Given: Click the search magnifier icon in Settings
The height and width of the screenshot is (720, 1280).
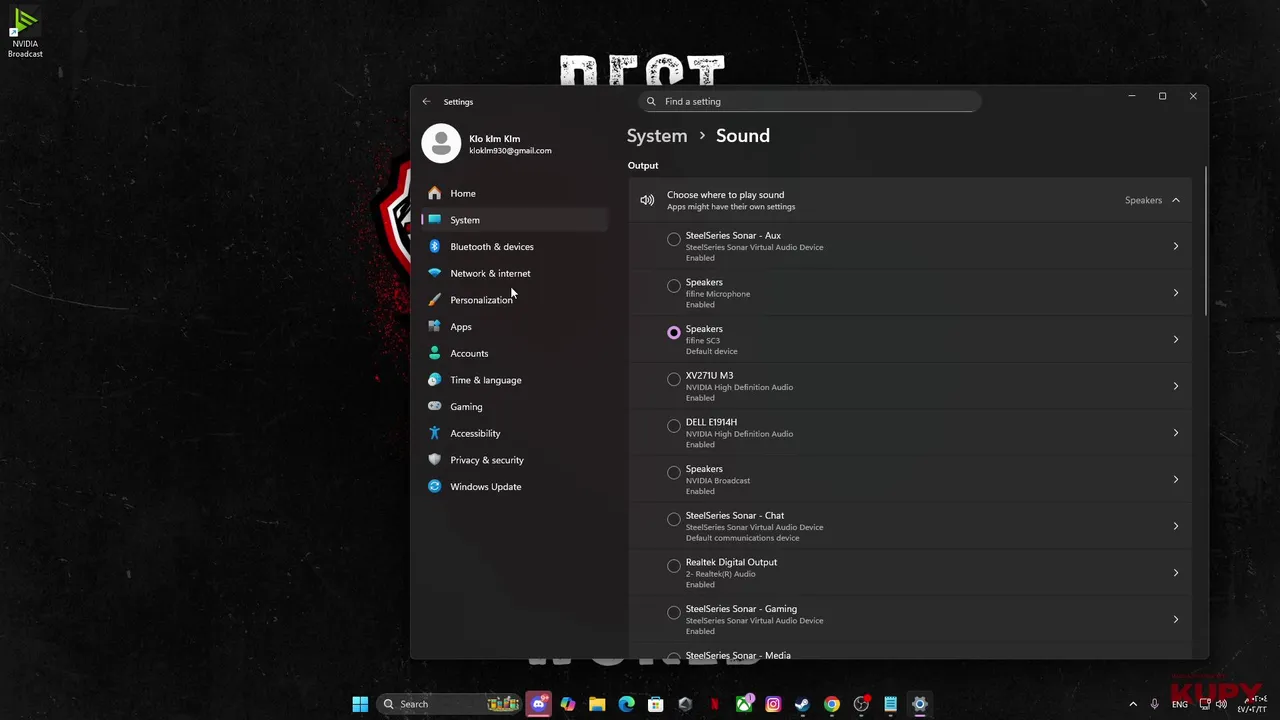Looking at the screenshot, I should click(x=651, y=101).
